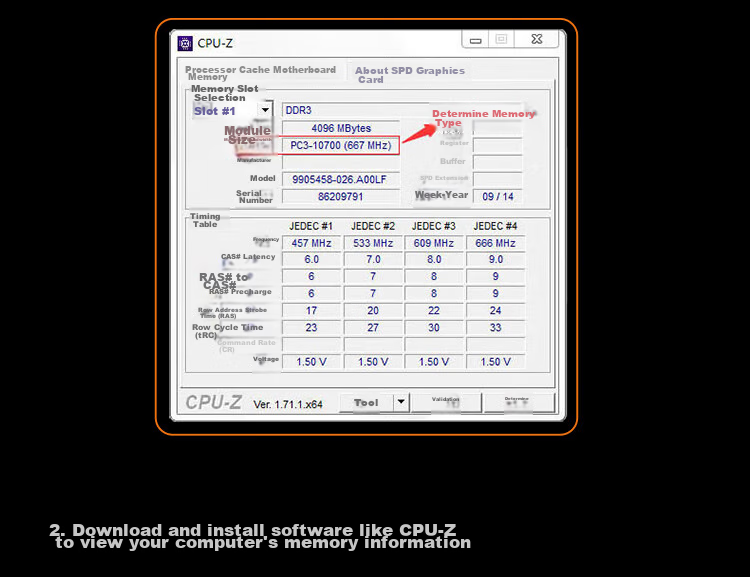Click Row Cycle Time value 33
Screen dimensions: 750x577
pyautogui.click(x=496, y=328)
